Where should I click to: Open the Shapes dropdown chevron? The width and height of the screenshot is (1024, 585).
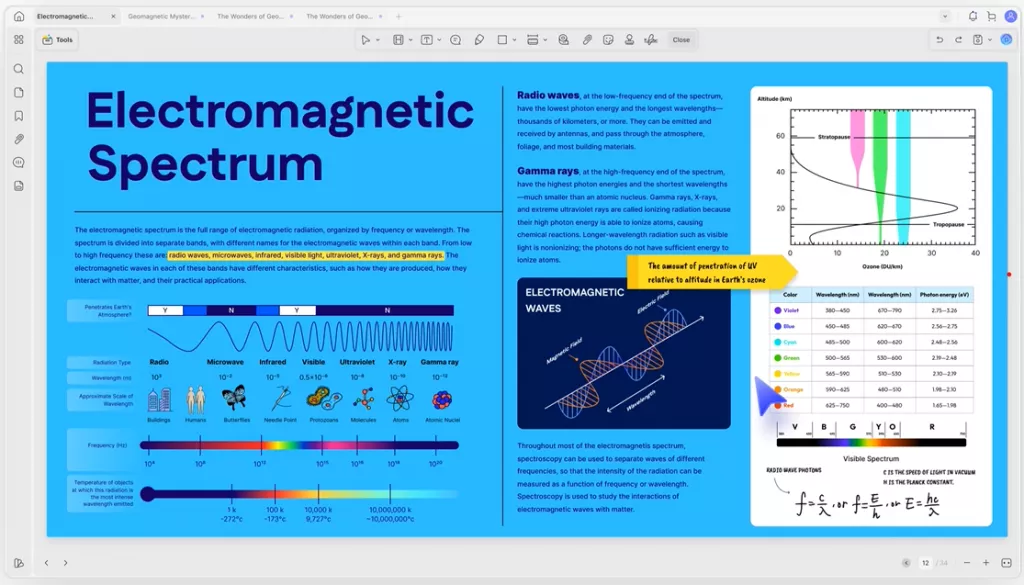(513, 39)
